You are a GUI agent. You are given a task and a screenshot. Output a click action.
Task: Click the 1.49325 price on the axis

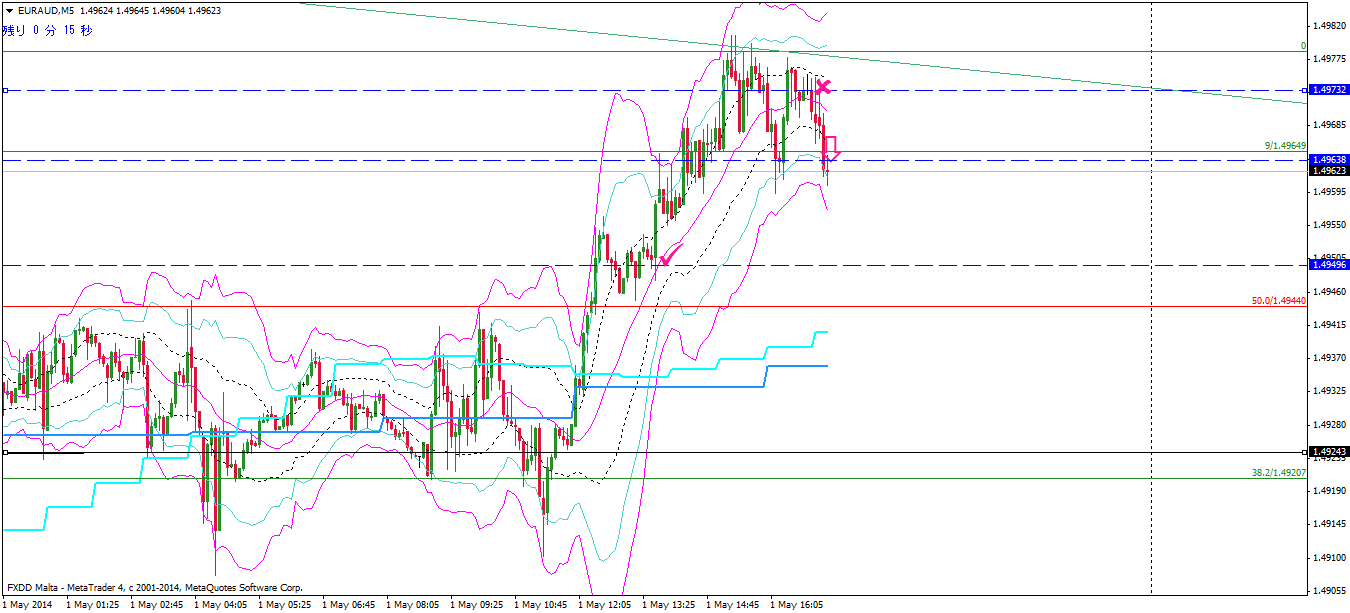(1331, 391)
